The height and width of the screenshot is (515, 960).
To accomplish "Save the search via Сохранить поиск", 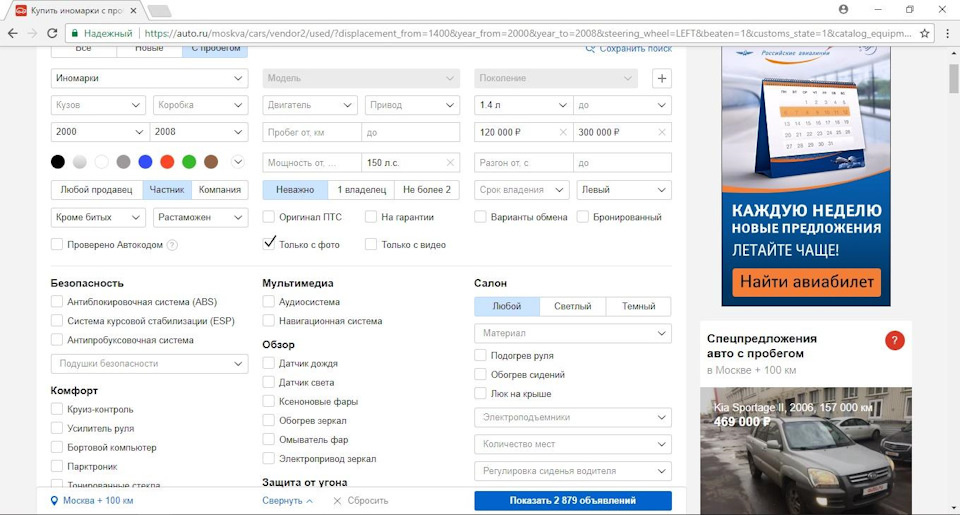I will [629, 48].
